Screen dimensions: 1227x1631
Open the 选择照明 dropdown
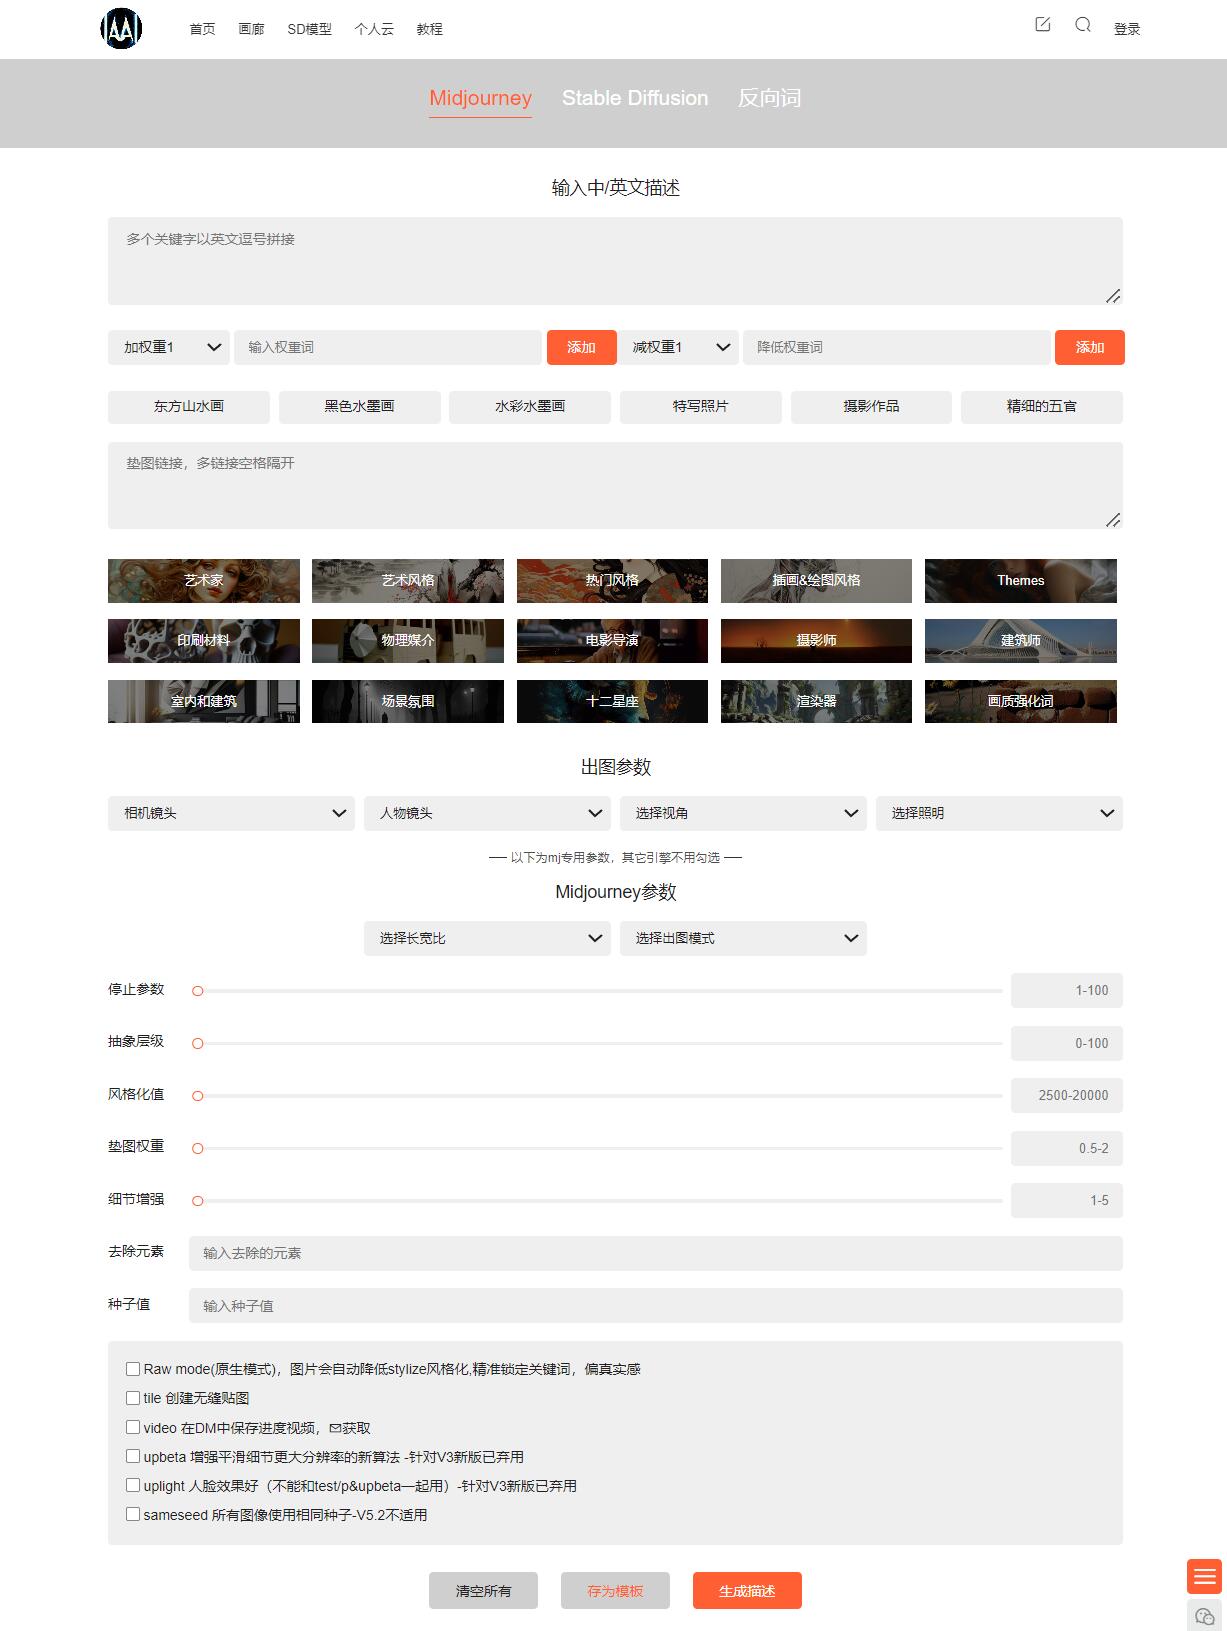[x=999, y=813]
